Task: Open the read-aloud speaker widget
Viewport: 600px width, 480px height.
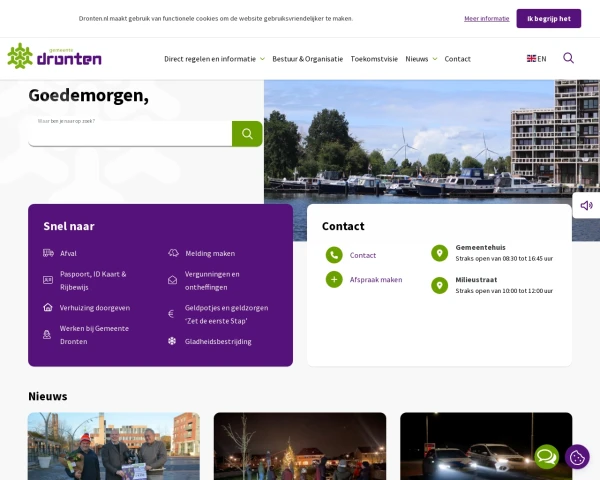Action: (586, 206)
